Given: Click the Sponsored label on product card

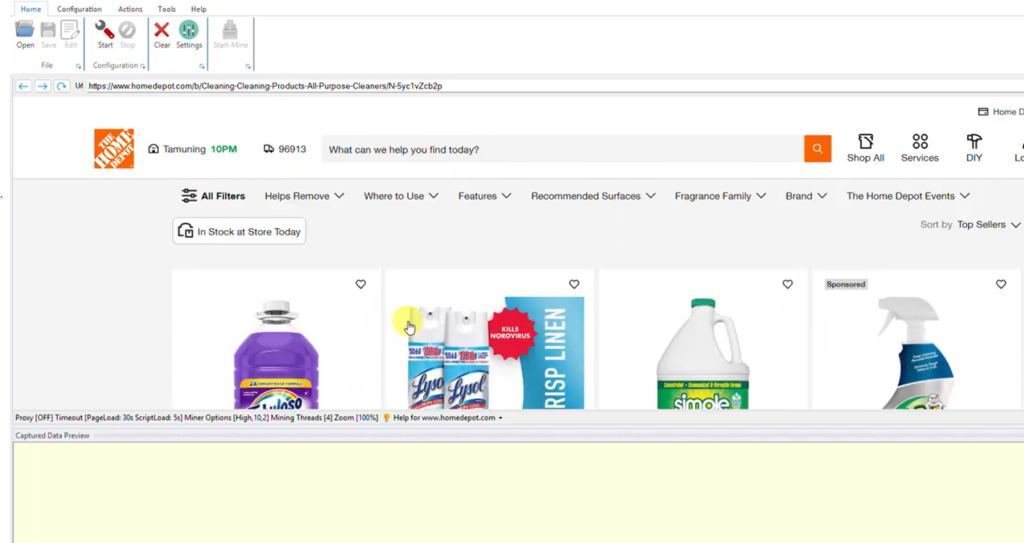Looking at the screenshot, I should click(x=846, y=284).
